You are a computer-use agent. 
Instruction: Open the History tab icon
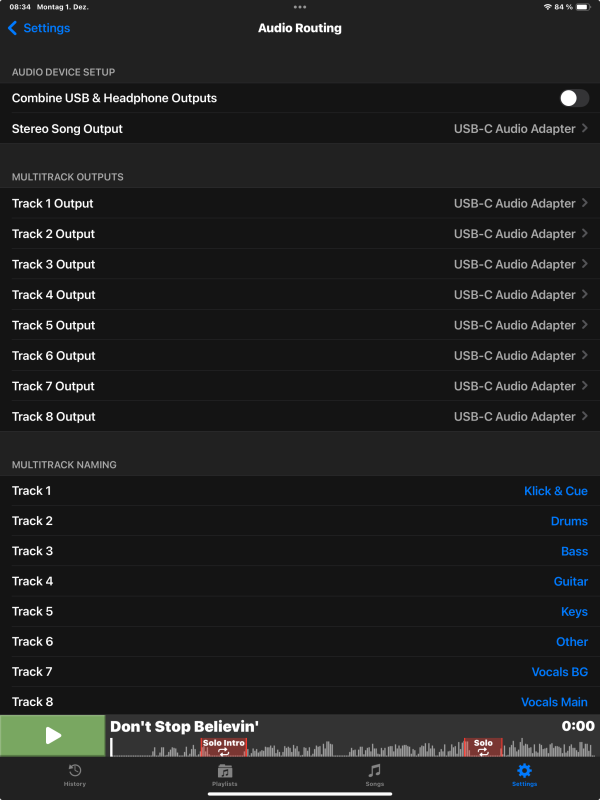(75, 771)
